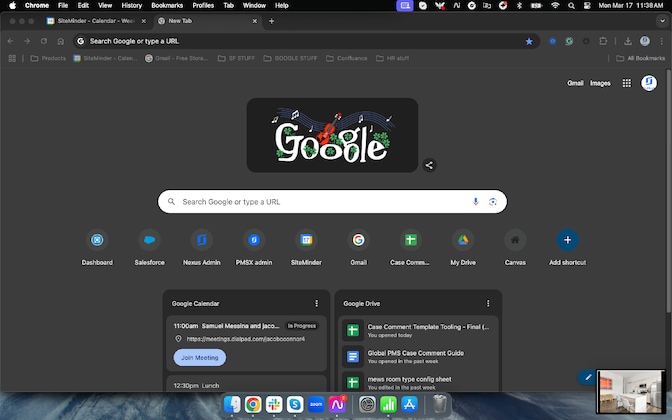Open the Gmail link at top right
The height and width of the screenshot is (420, 672).
575,83
